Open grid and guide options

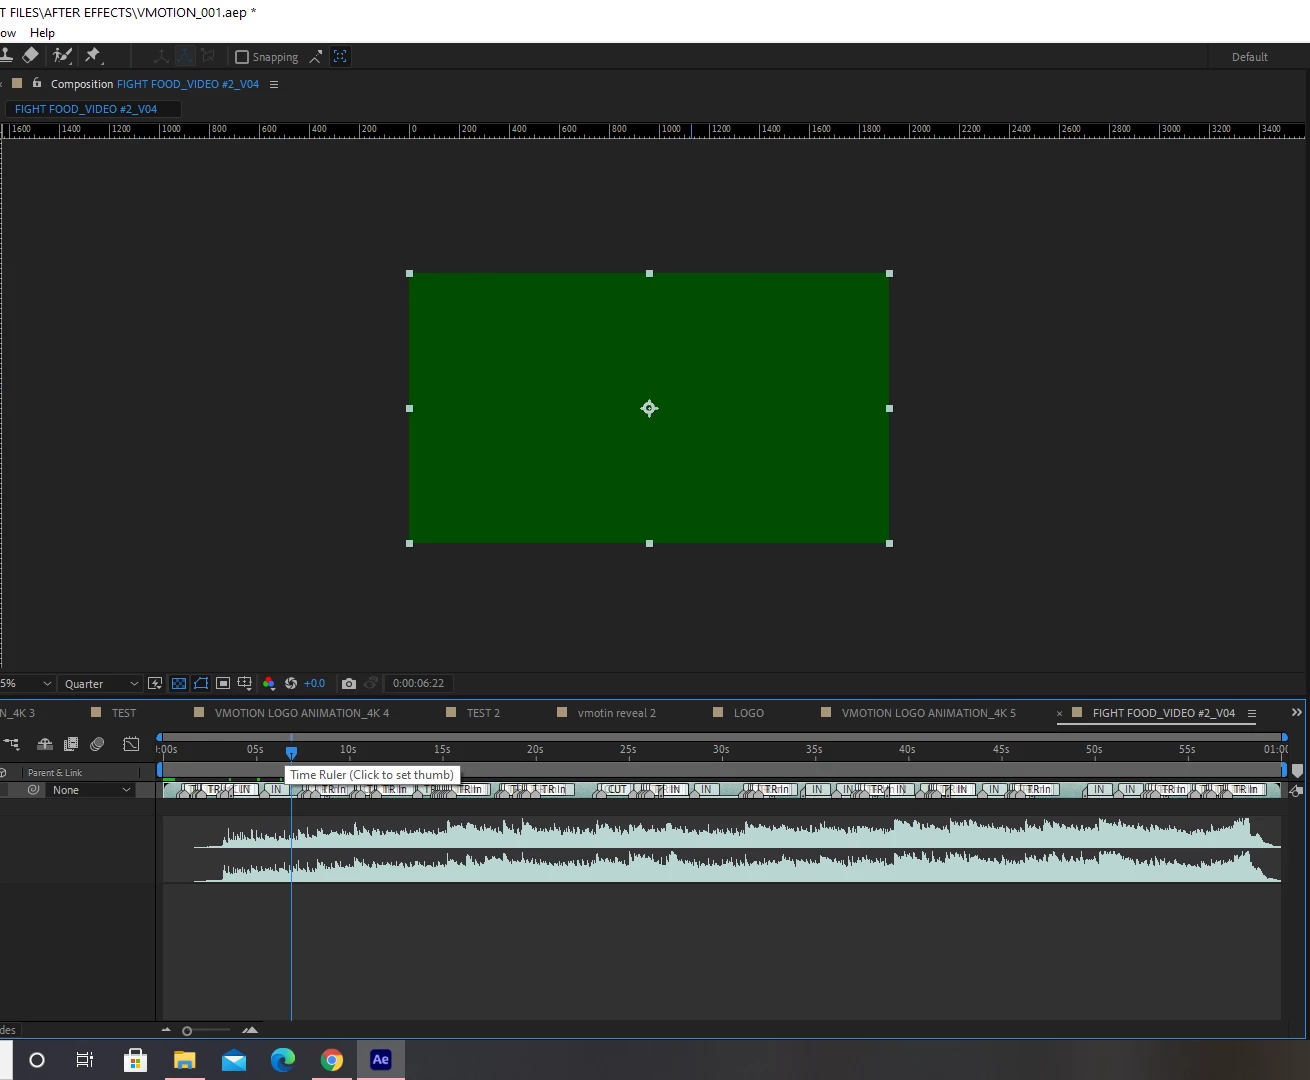click(245, 684)
